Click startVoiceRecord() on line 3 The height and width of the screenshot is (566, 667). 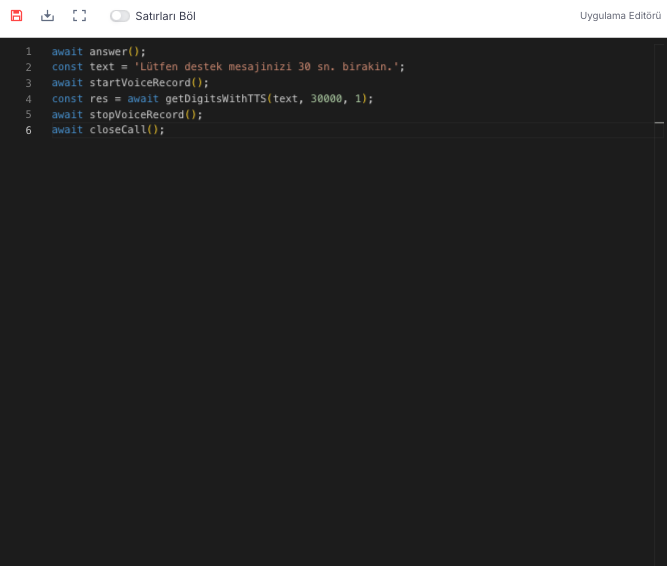tap(146, 82)
